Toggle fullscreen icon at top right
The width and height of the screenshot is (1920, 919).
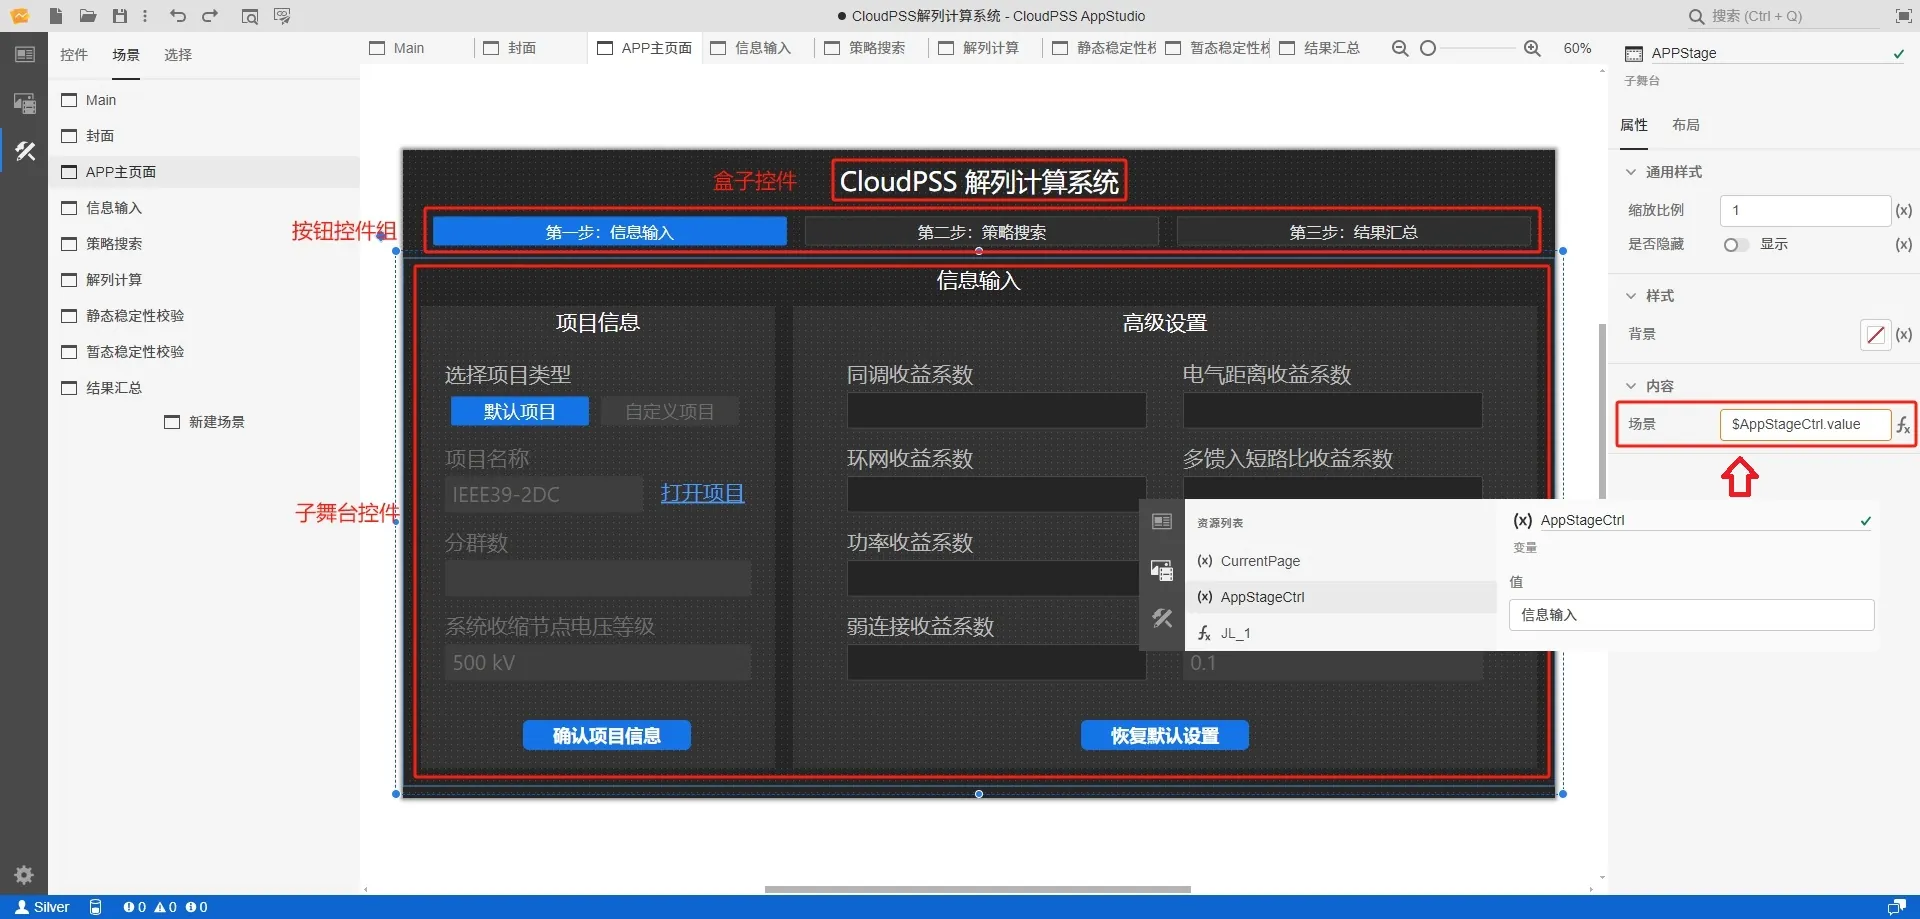tap(1904, 16)
